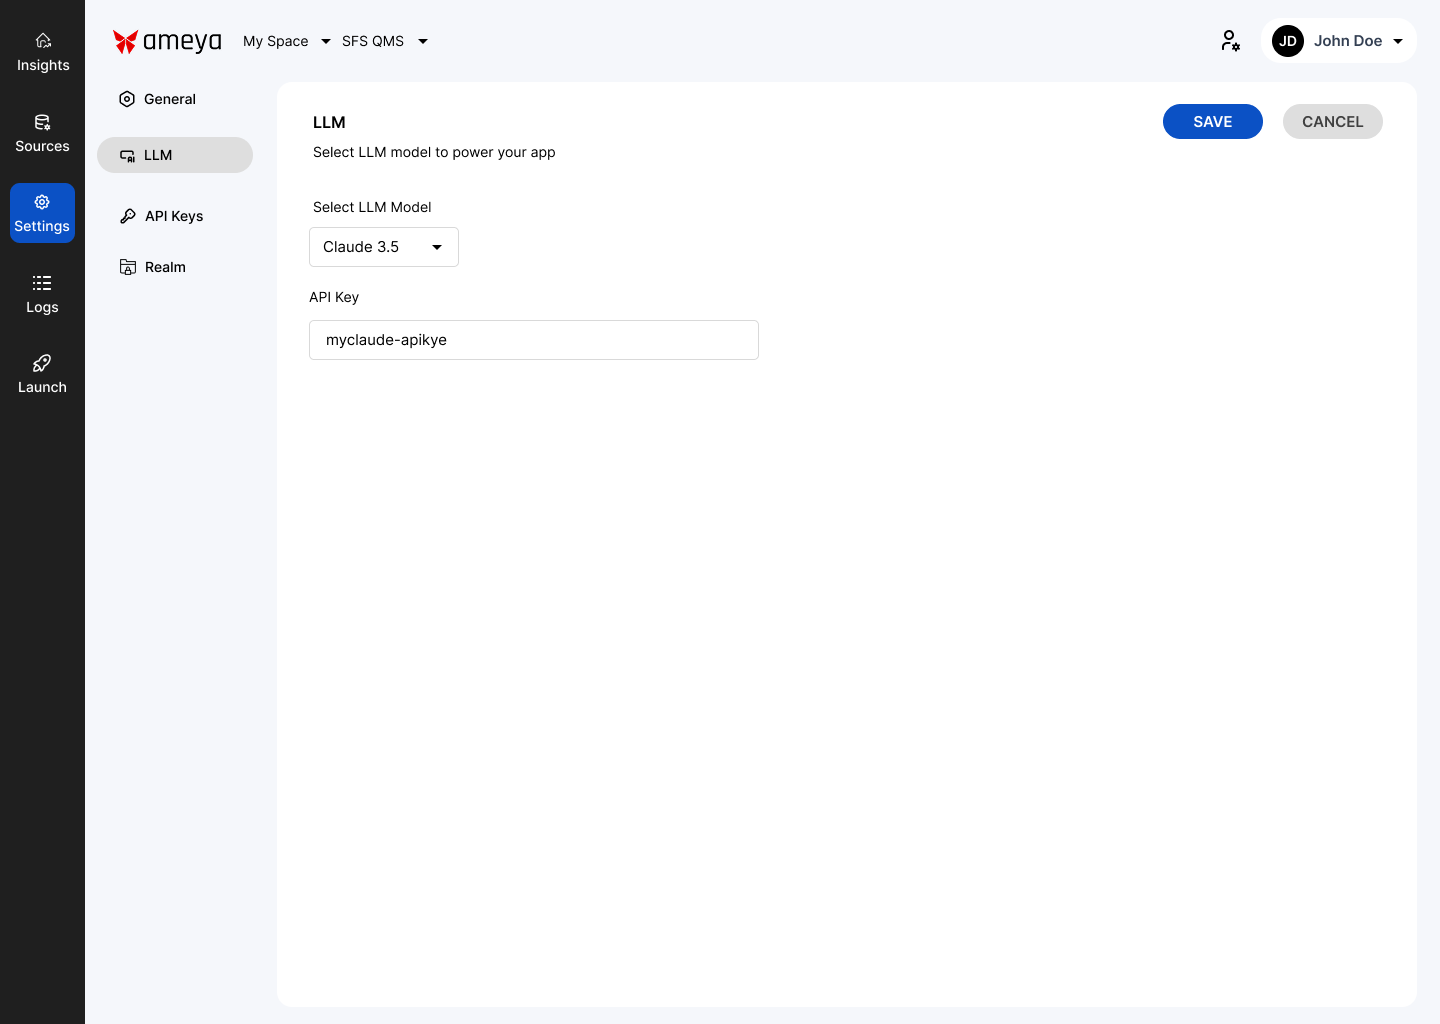
Task: Open Insights via the house icon
Action: pyautogui.click(x=43, y=41)
